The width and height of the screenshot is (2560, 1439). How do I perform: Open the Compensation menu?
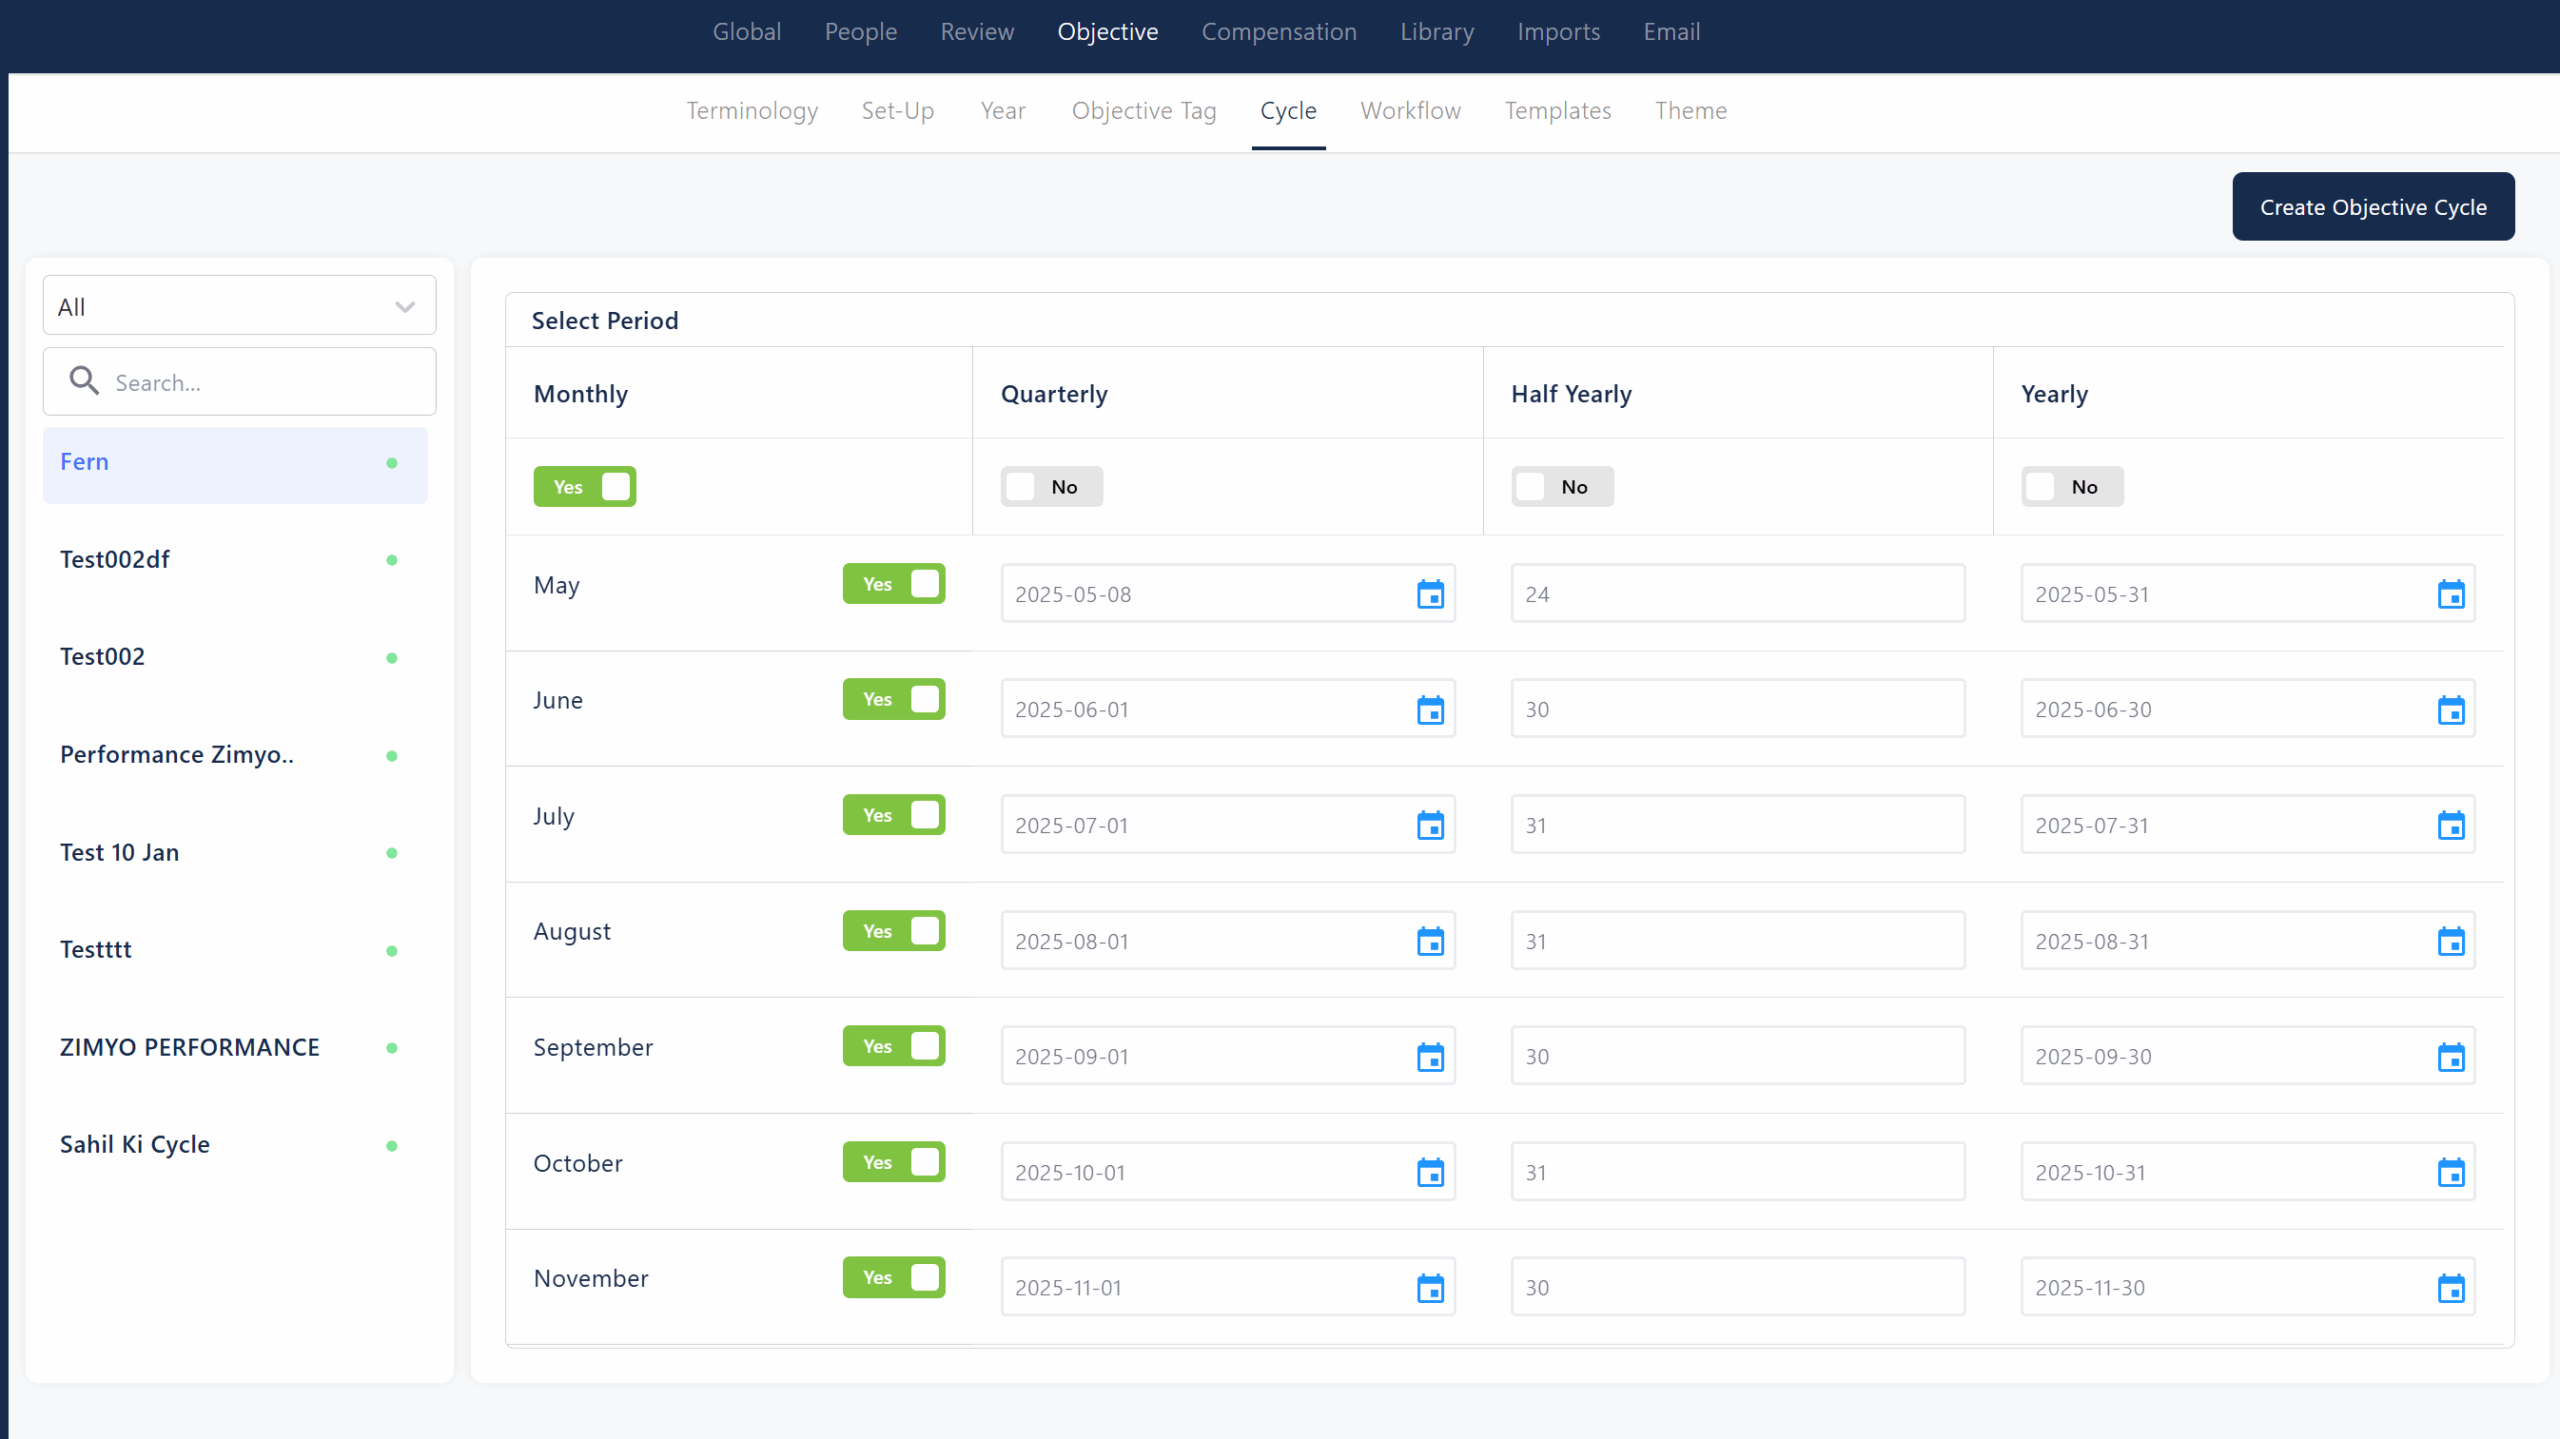[1278, 32]
